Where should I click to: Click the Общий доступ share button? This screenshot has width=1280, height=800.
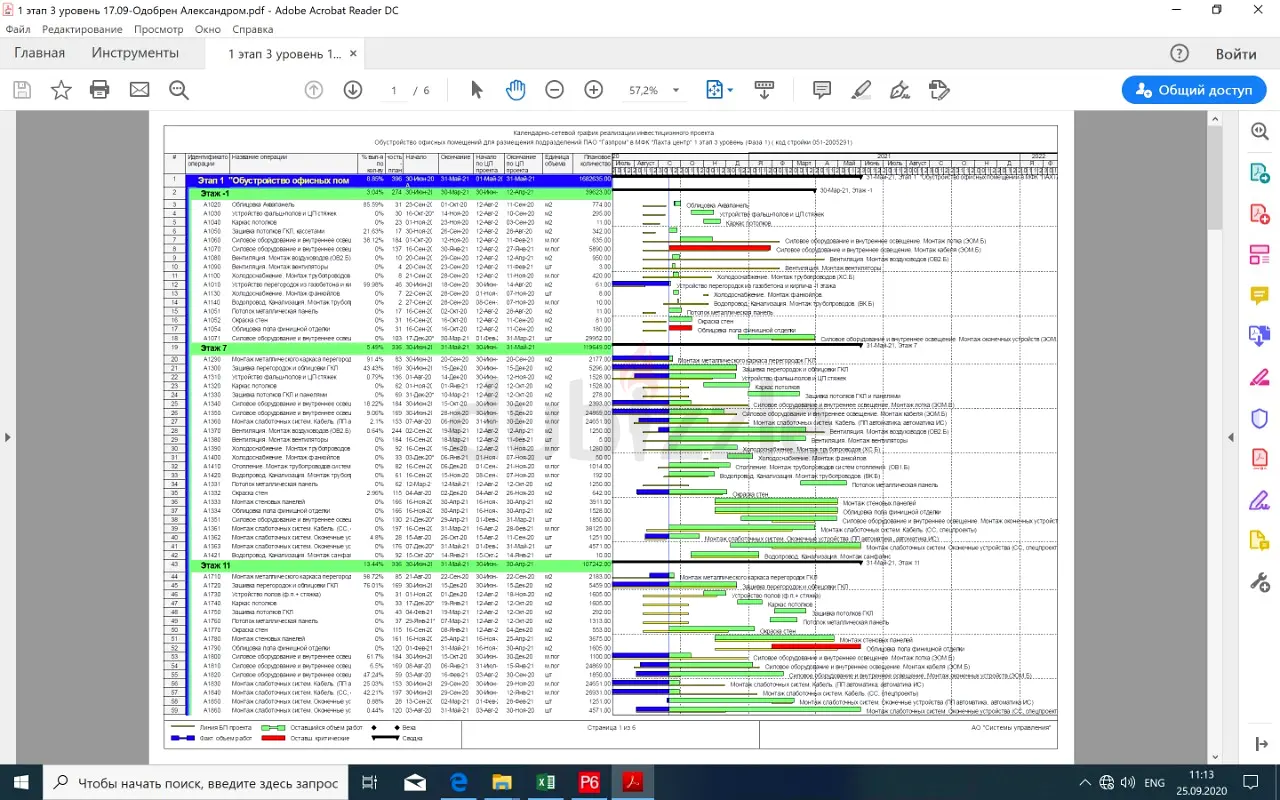[1194, 90]
